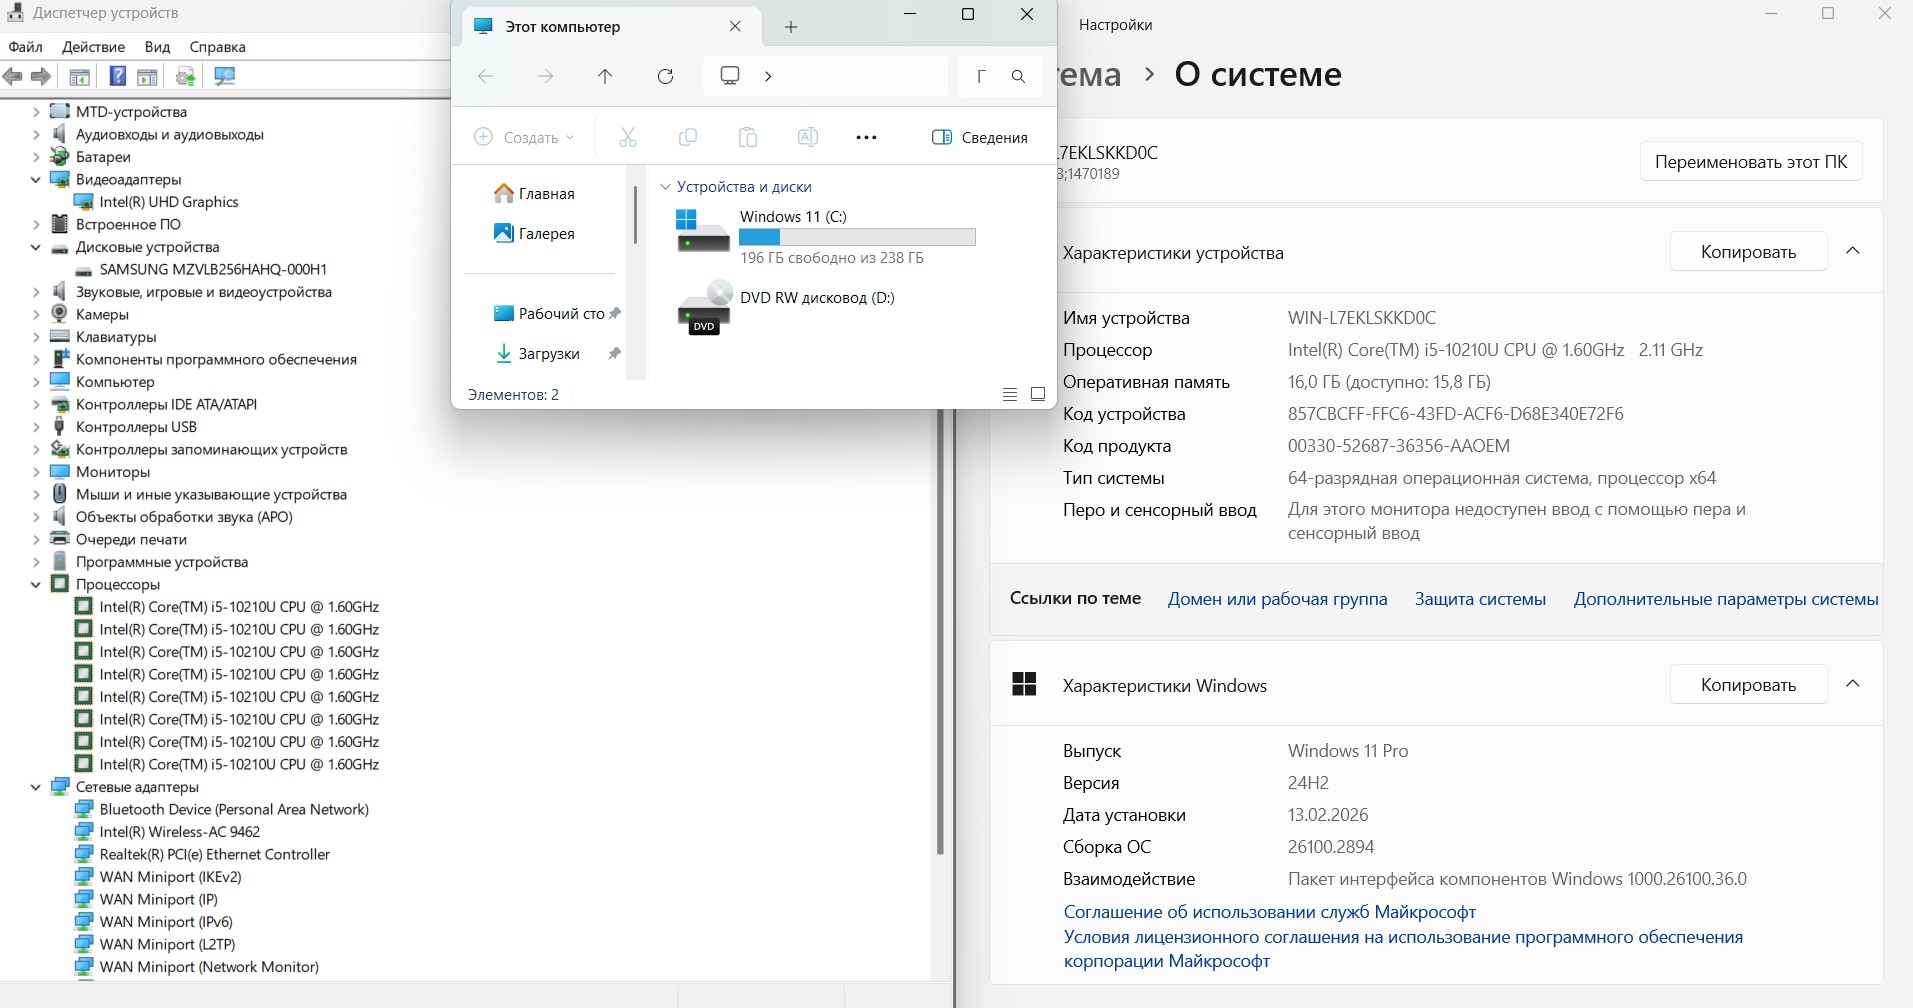1913x1008 pixels.
Task: Open the blue question mark Help icon
Action: (117, 76)
